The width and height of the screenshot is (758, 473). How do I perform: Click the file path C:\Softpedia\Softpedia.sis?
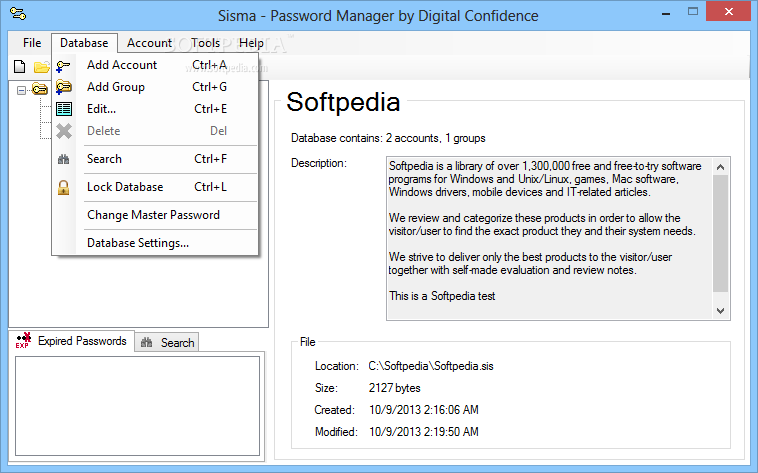431,366
